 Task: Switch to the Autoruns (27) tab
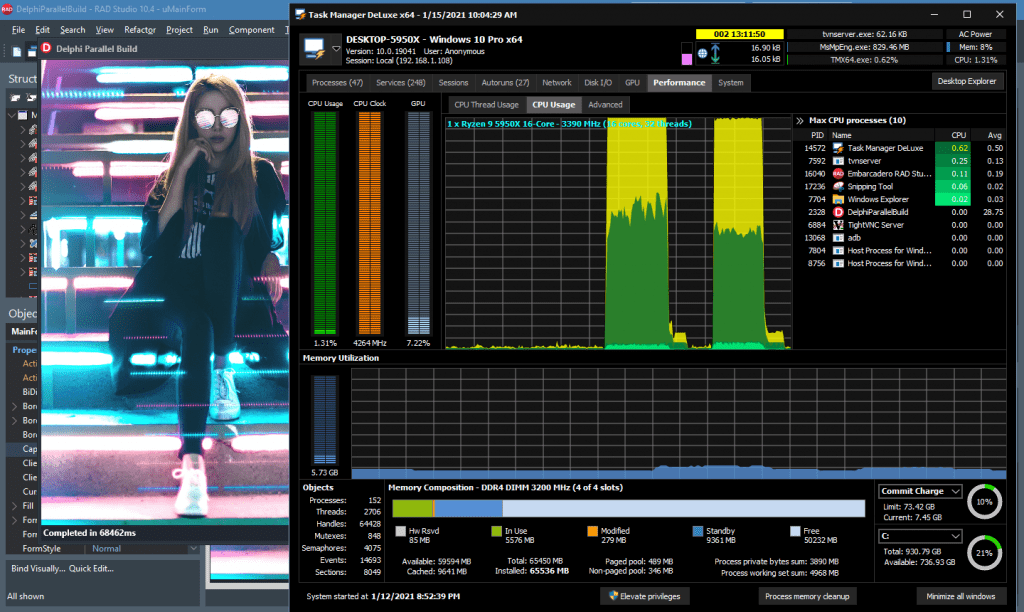point(505,83)
